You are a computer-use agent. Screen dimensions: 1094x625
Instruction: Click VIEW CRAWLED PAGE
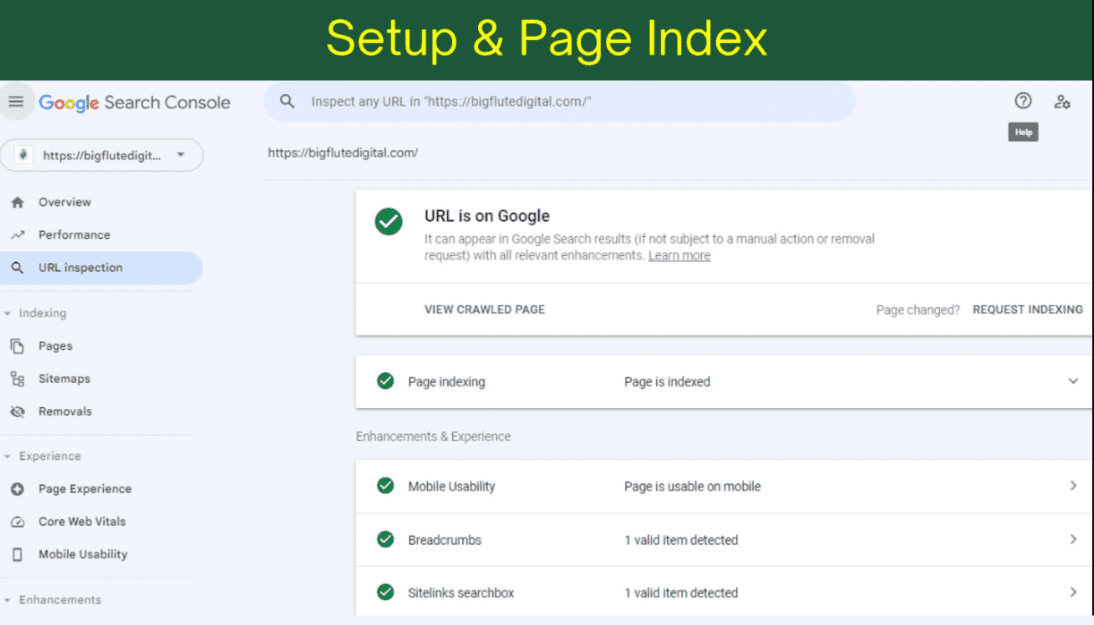coord(484,310)
